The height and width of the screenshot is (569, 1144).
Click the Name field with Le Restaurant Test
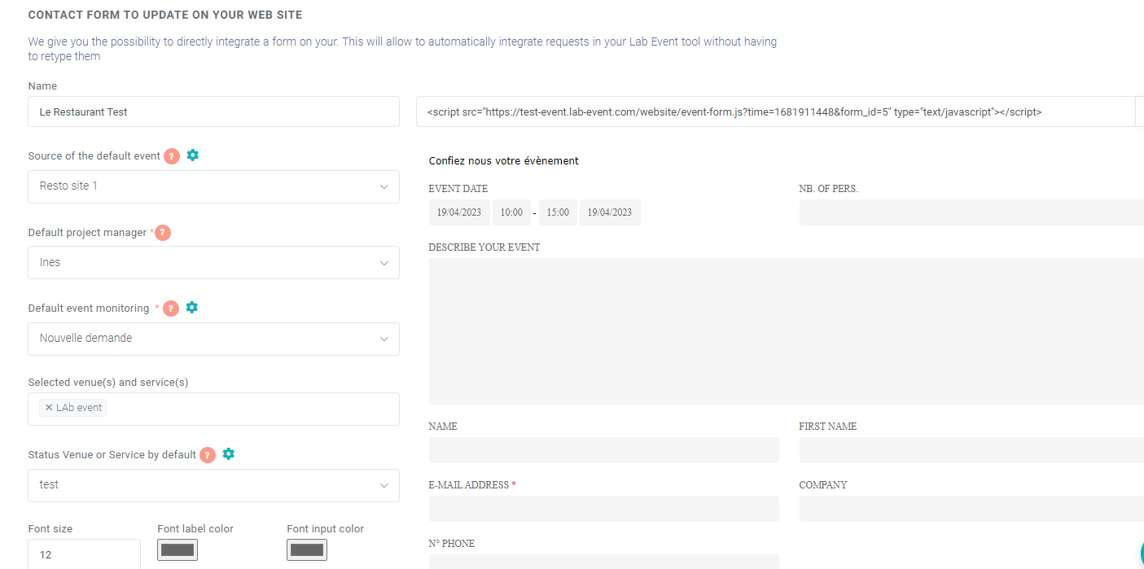click(214, 112)
